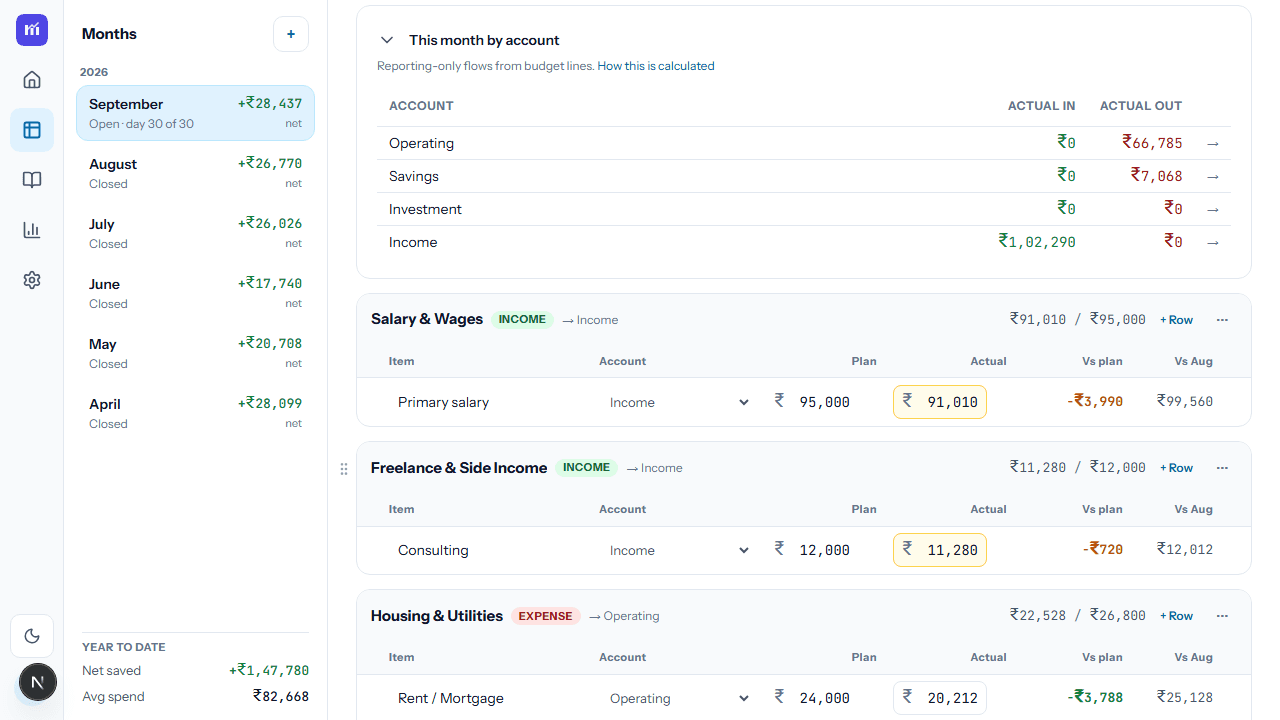
Task: Select the June month
Action: [x=196, y=293]
